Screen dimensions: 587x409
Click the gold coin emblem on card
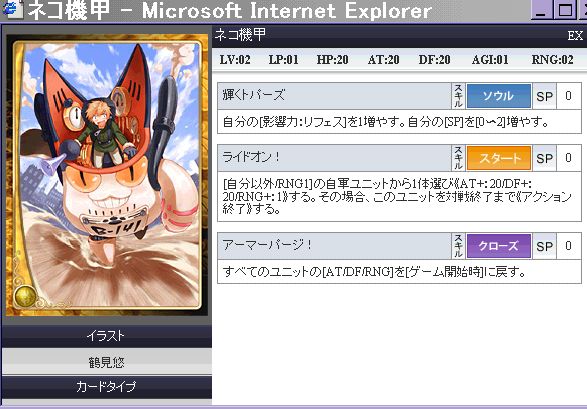pyautogui.click(x=25, y=297)
